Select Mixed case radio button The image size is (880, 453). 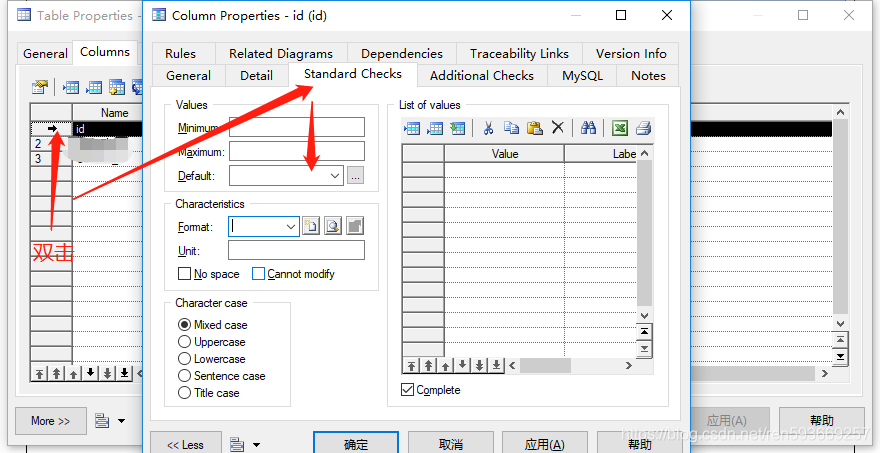tap(184, 324)
